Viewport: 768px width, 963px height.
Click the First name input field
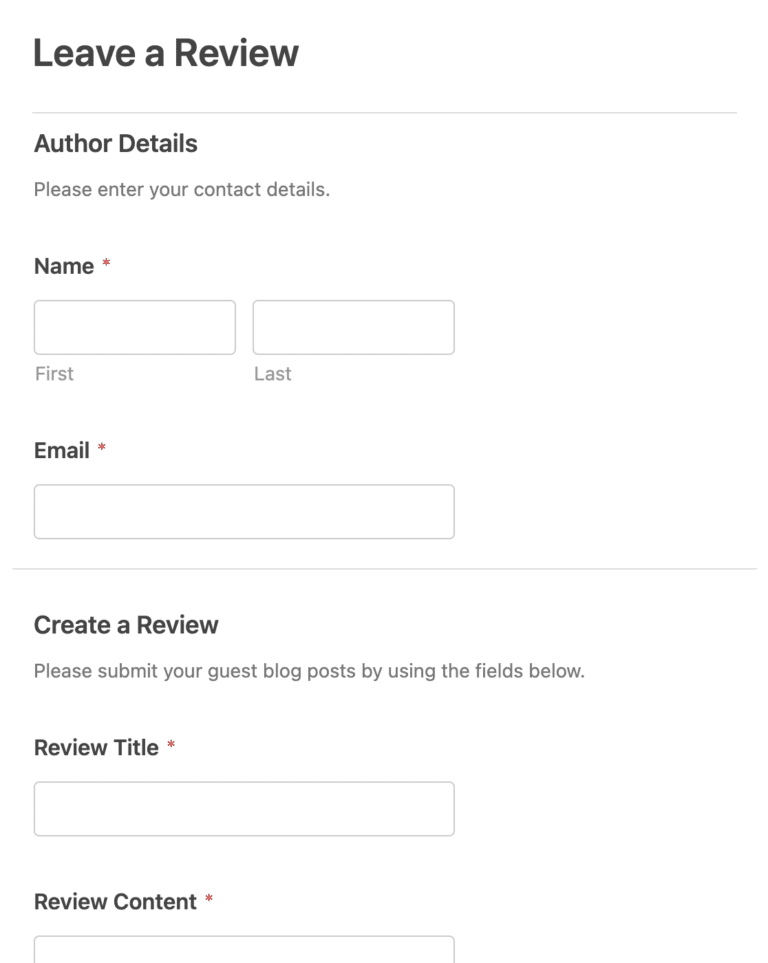tap(134, 327)
